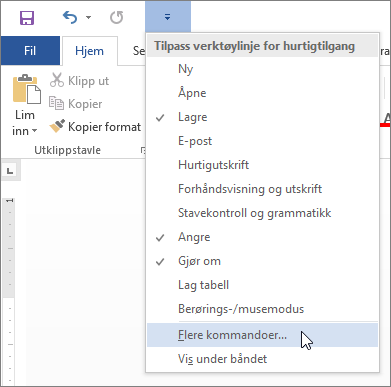
Task: Open Utklippstavle dialog launcher
Action: tap(143, 151)
